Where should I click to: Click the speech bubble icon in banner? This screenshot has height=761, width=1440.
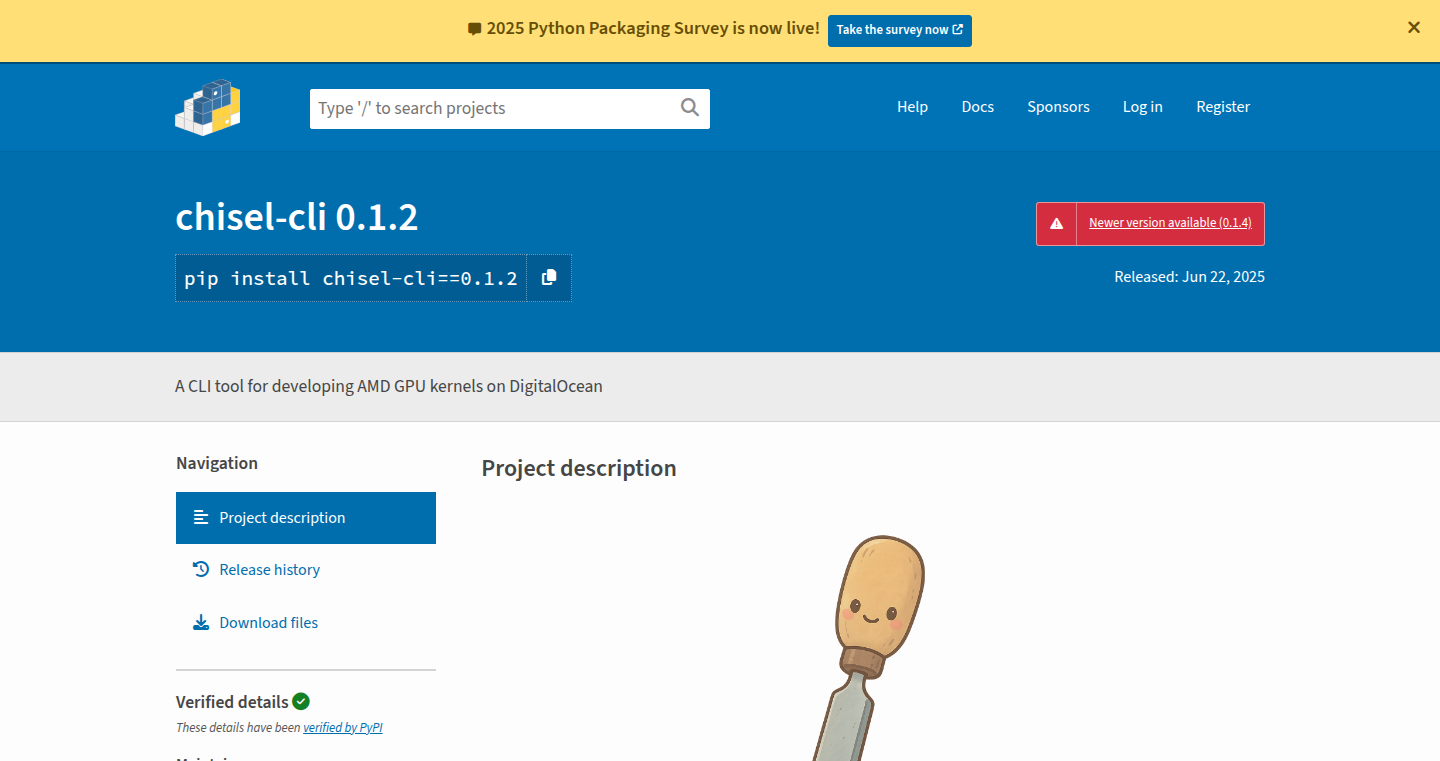tap(475, 29)
